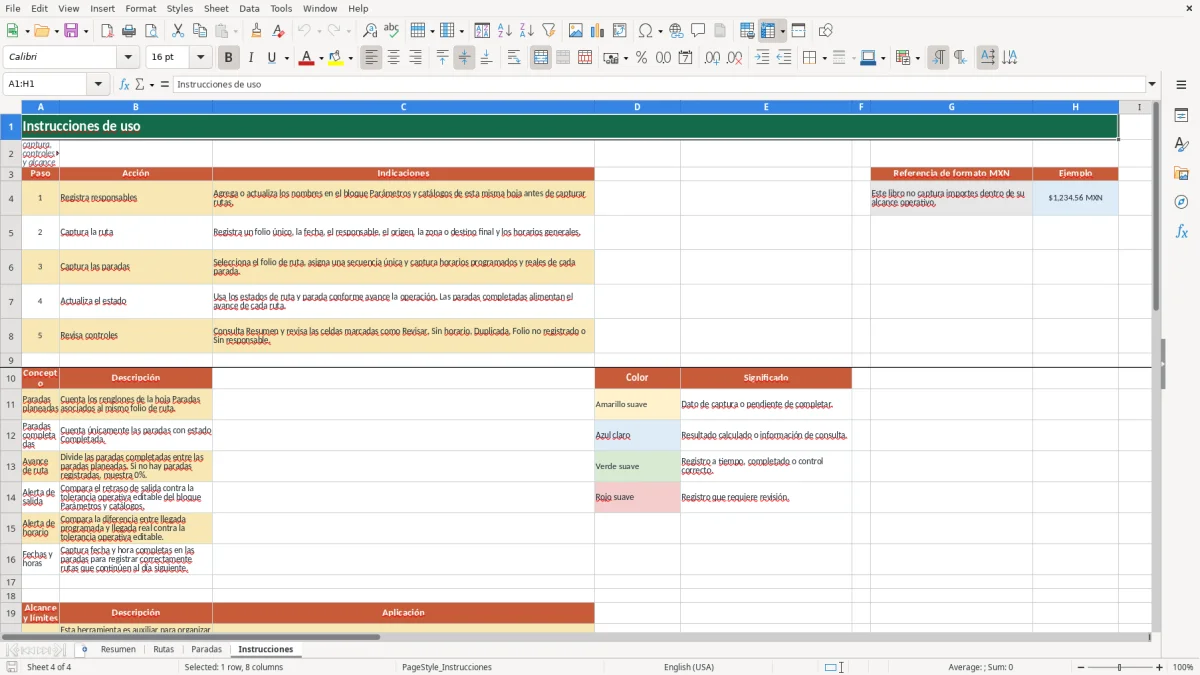Open sidebar Navigator compass icon
Screen dimensions: 1200x675
click(1181, 202)
